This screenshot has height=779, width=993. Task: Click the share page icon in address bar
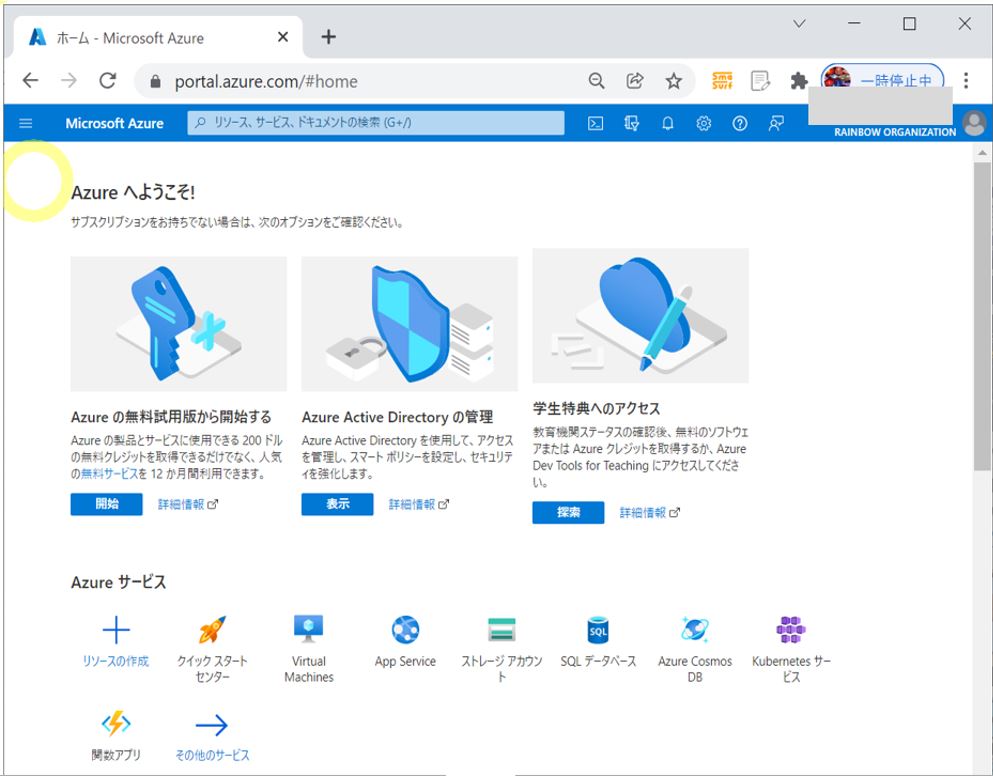[635, 81]
